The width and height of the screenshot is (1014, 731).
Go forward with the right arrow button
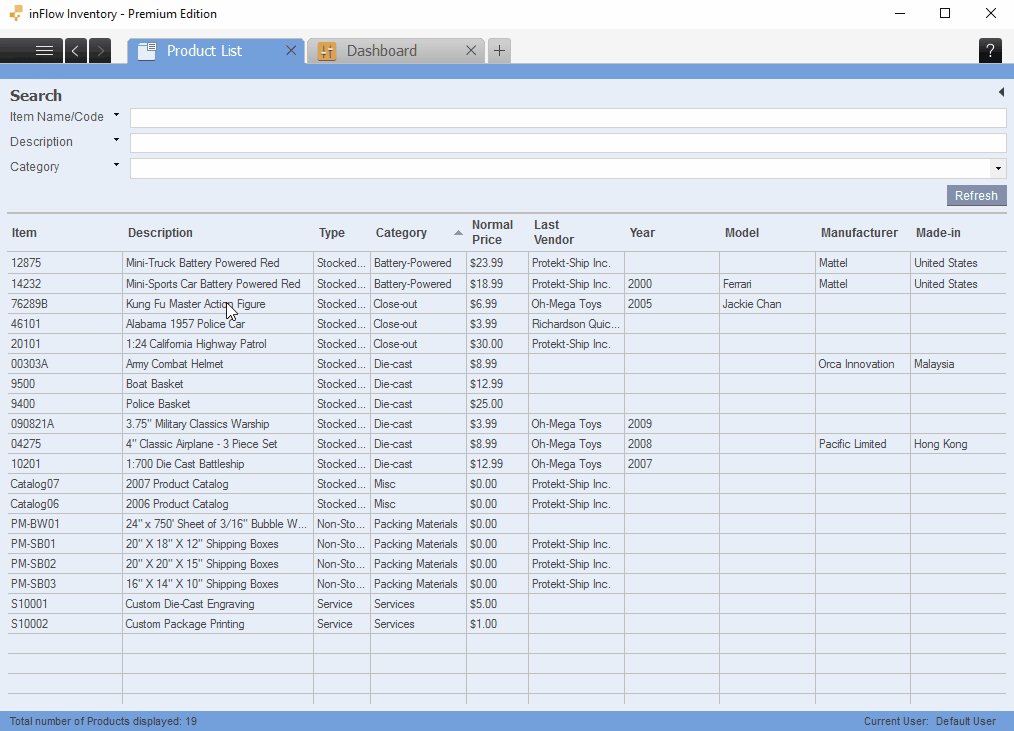(100, 50)
